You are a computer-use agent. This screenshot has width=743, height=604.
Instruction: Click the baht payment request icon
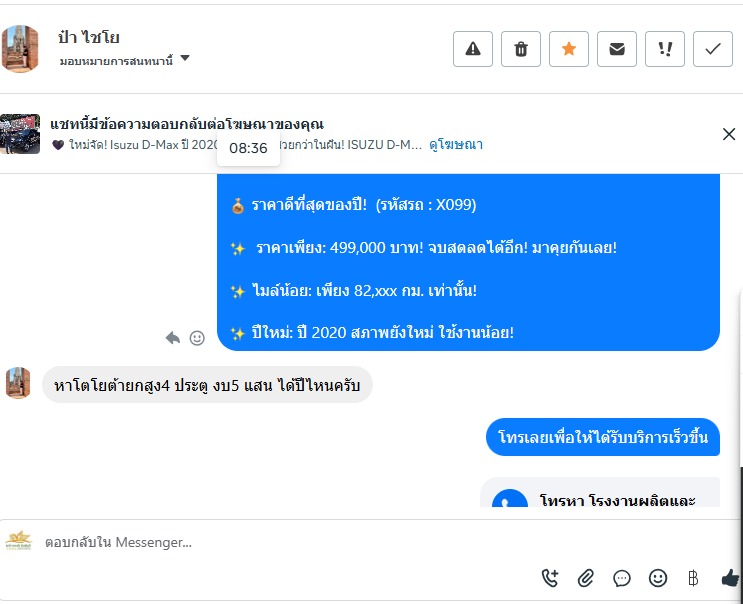click(x=693, y=577)
